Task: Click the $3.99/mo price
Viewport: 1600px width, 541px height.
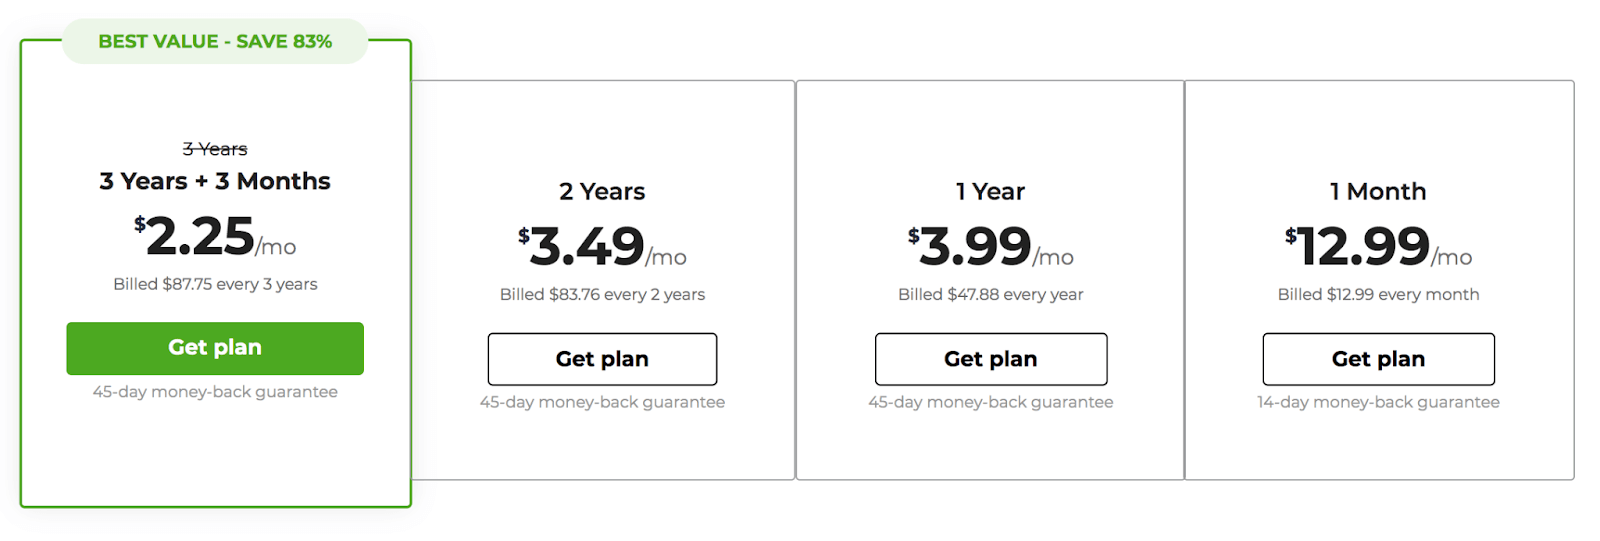Action: tap(991, 247)
